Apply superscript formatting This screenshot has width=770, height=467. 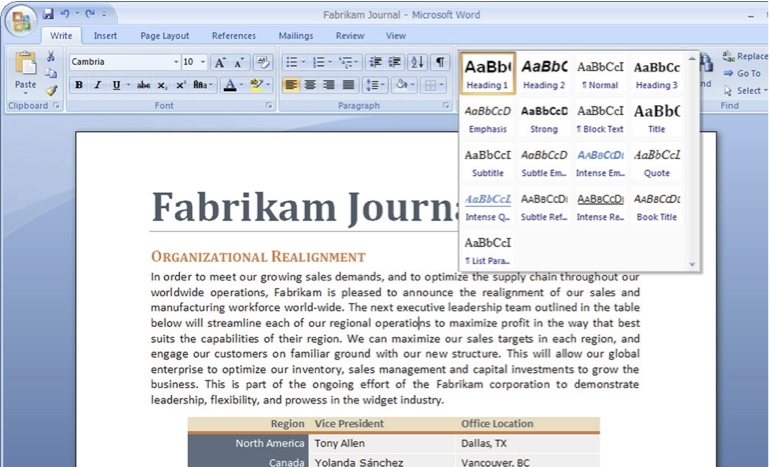pyautogui.click(x=181, y=85)
